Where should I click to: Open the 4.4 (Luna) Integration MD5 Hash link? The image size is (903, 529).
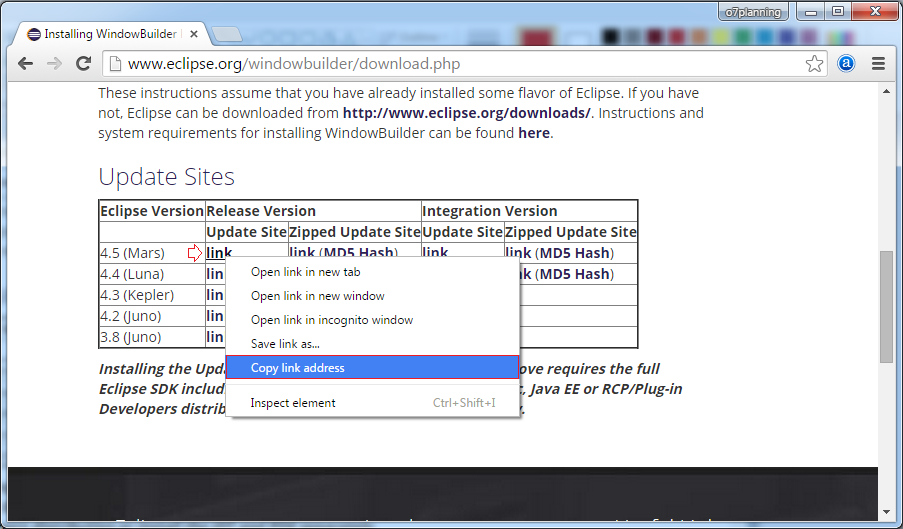point(574,274)
